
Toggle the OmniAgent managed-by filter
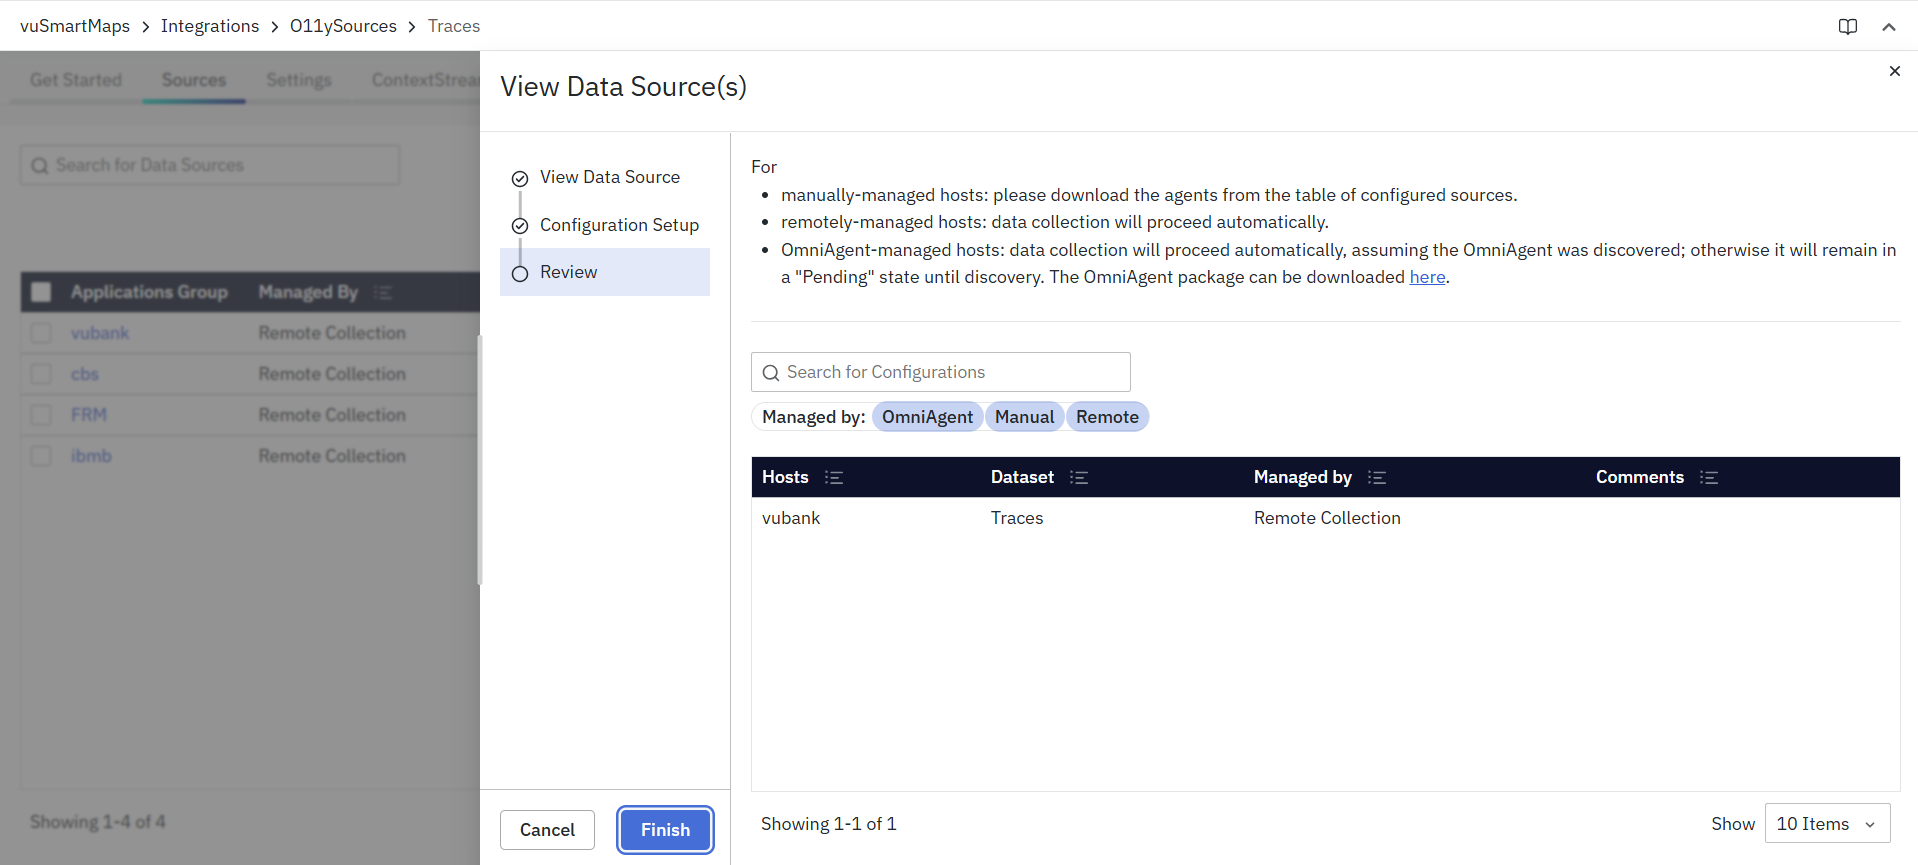pos(927,417)
